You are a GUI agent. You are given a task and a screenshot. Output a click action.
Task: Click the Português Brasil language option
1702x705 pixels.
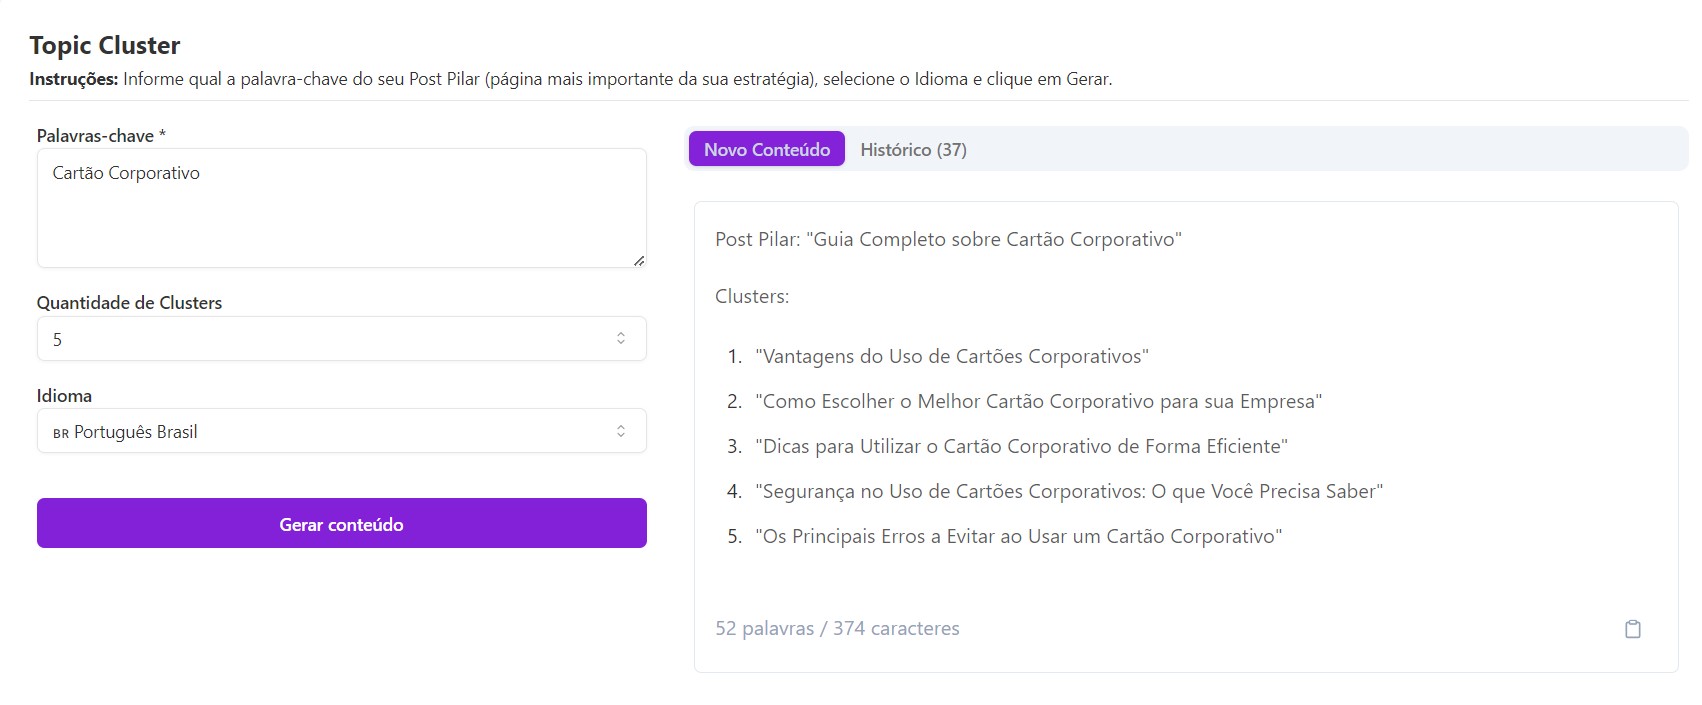(135, 431)
